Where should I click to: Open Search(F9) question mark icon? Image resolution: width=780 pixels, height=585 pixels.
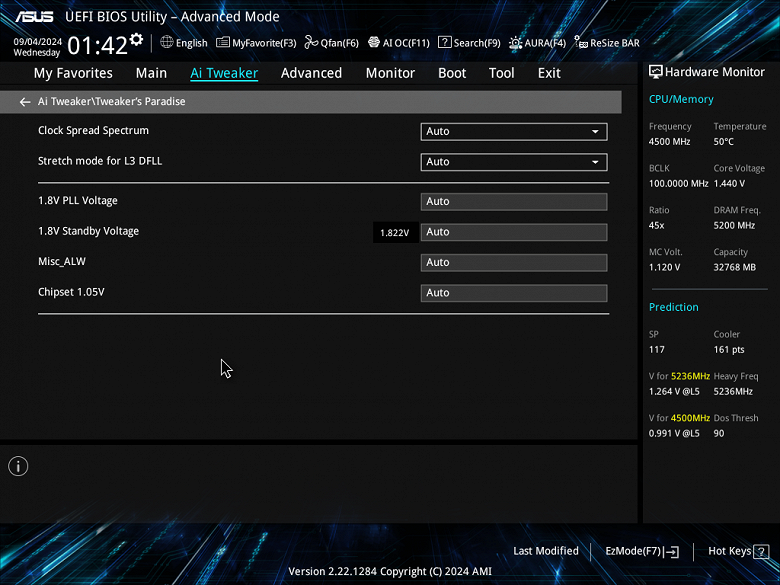click(x=444, y=42)
